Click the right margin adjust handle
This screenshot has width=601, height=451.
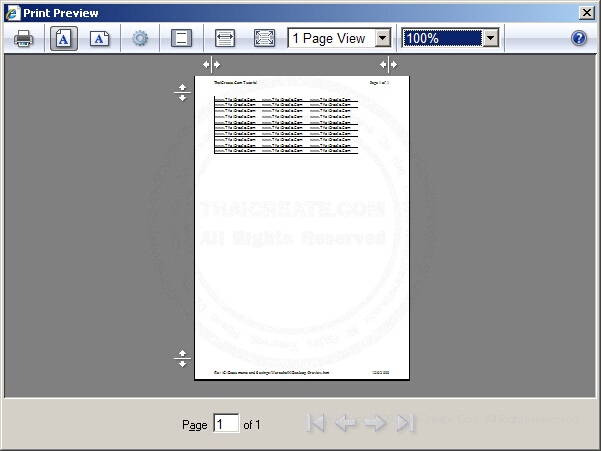pos(388,65)
